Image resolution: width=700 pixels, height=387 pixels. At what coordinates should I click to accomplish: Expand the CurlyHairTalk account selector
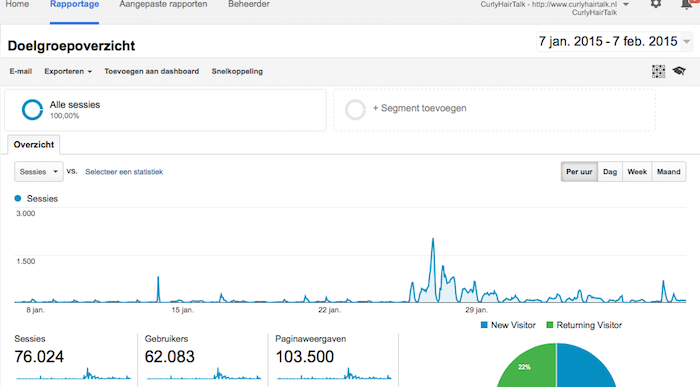click(x=626, y=4)
